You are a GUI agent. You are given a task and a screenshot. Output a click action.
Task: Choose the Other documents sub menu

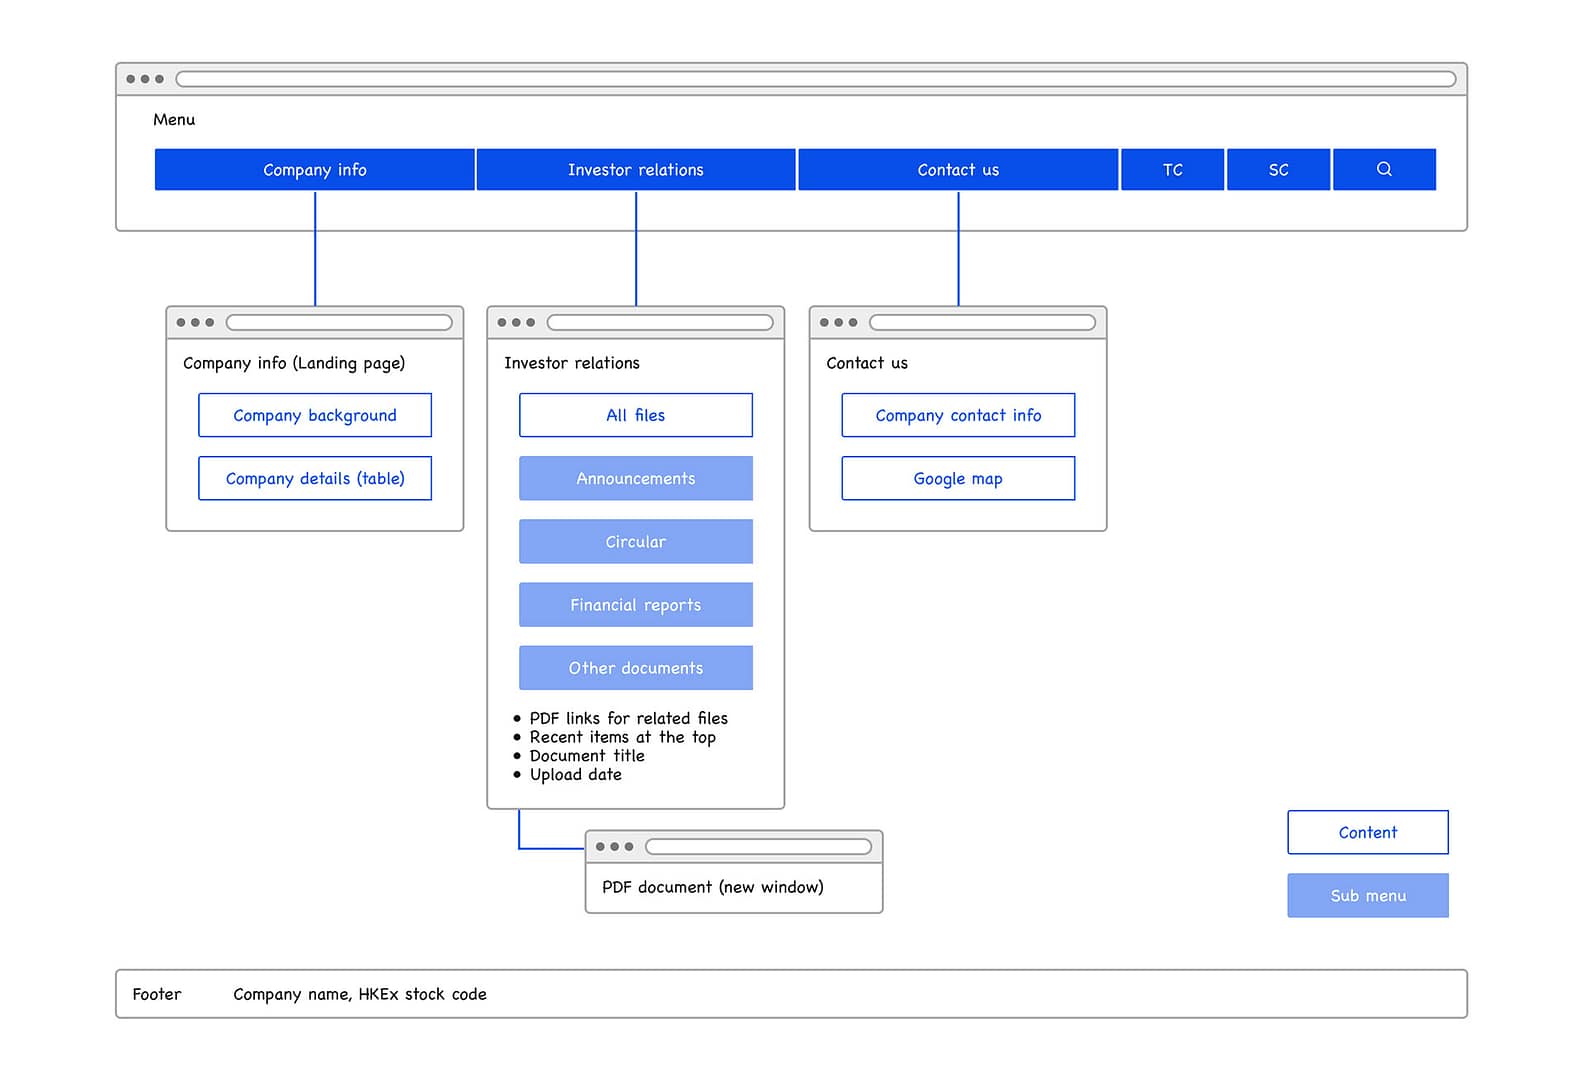pyautogui.click(x=635, y=668)
